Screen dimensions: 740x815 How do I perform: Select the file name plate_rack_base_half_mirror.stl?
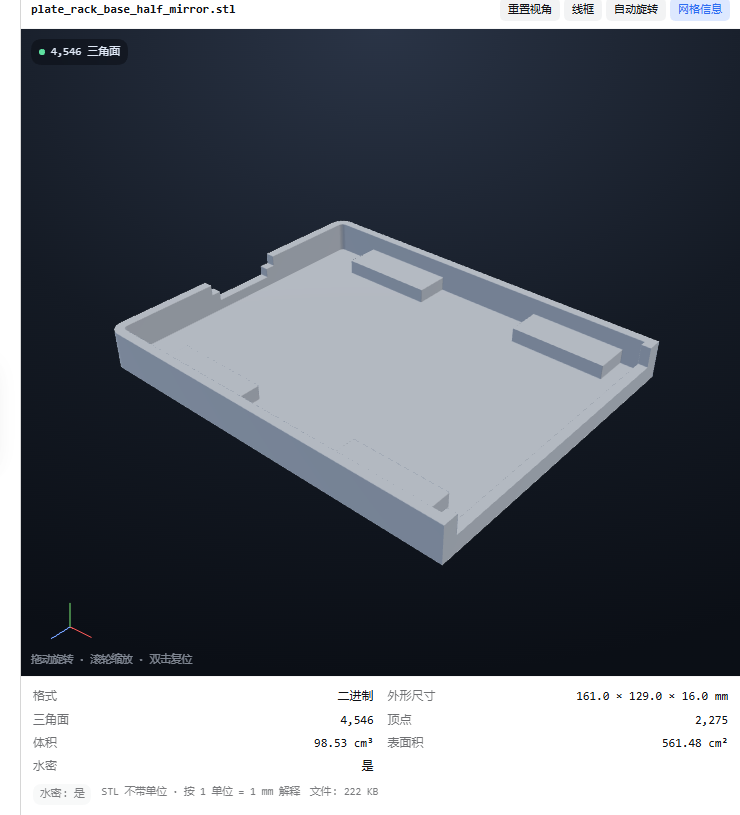tap(133, 9)
